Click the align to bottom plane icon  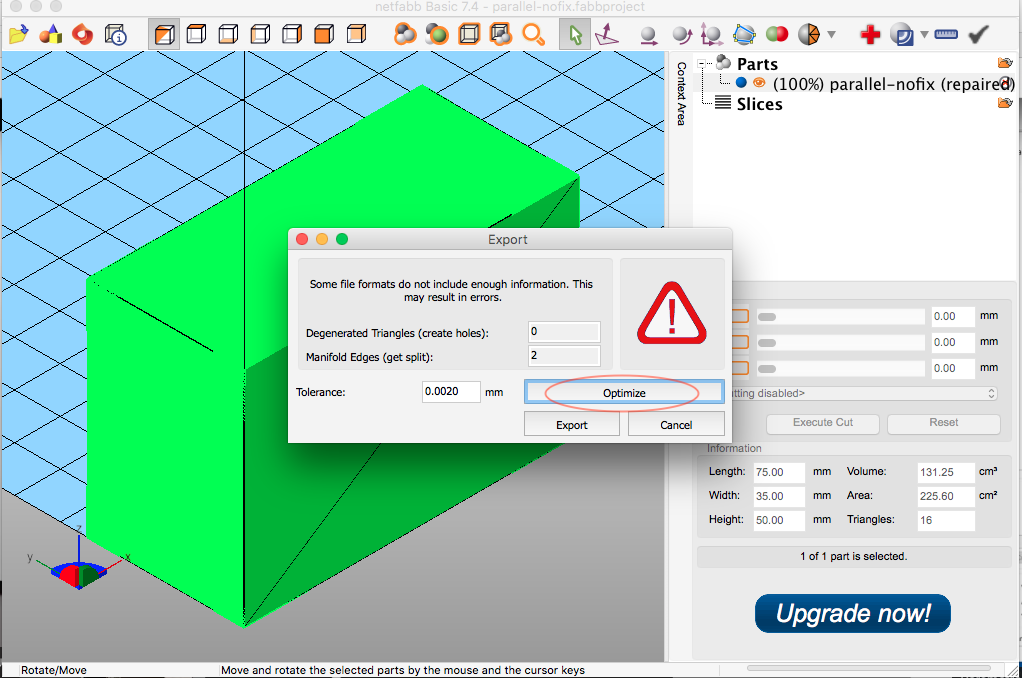click(x=607, y=34)
